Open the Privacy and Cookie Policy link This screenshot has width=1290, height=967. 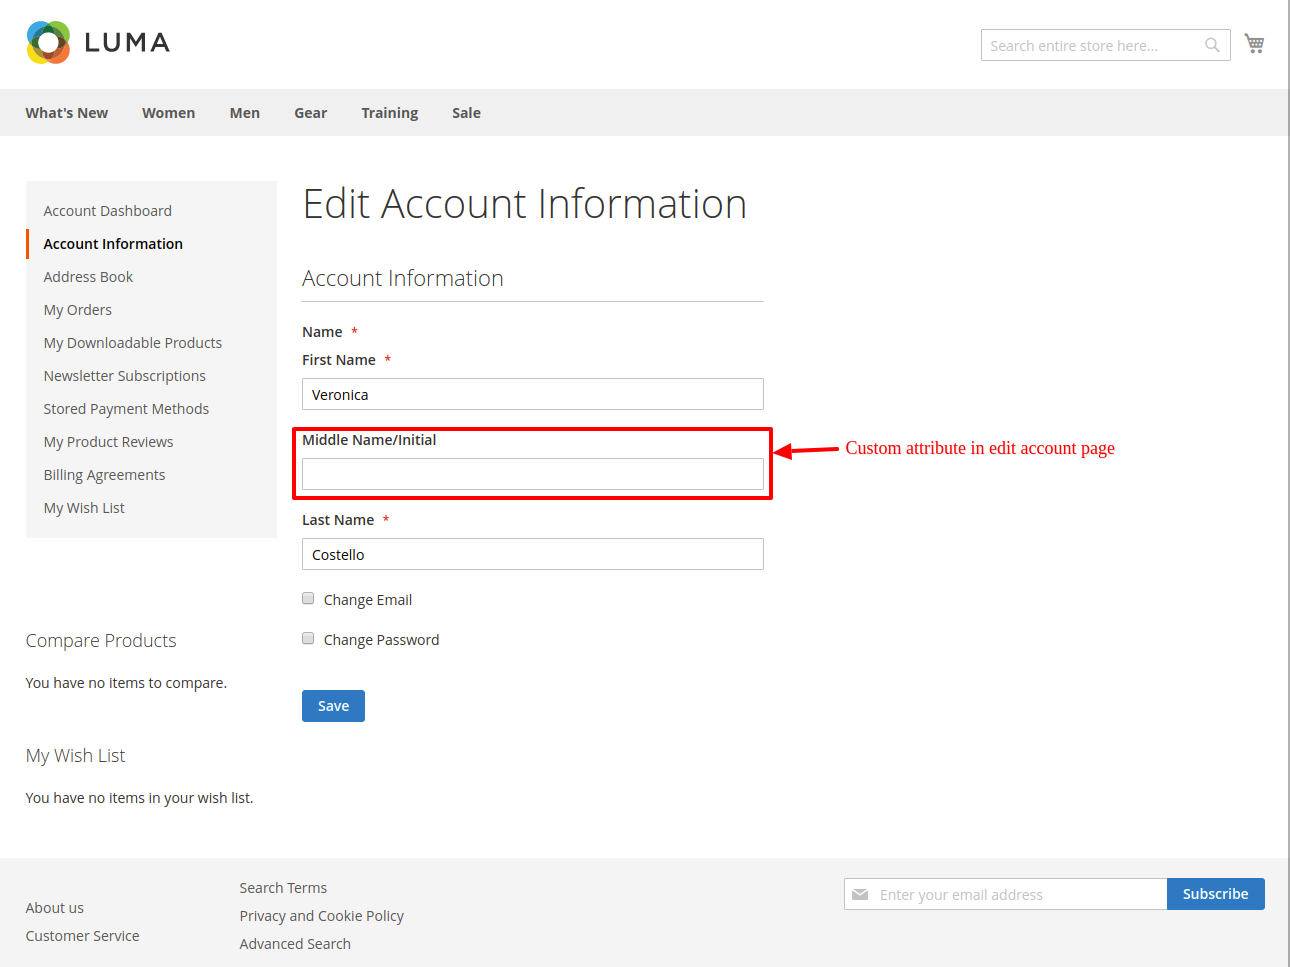(322, 916)
